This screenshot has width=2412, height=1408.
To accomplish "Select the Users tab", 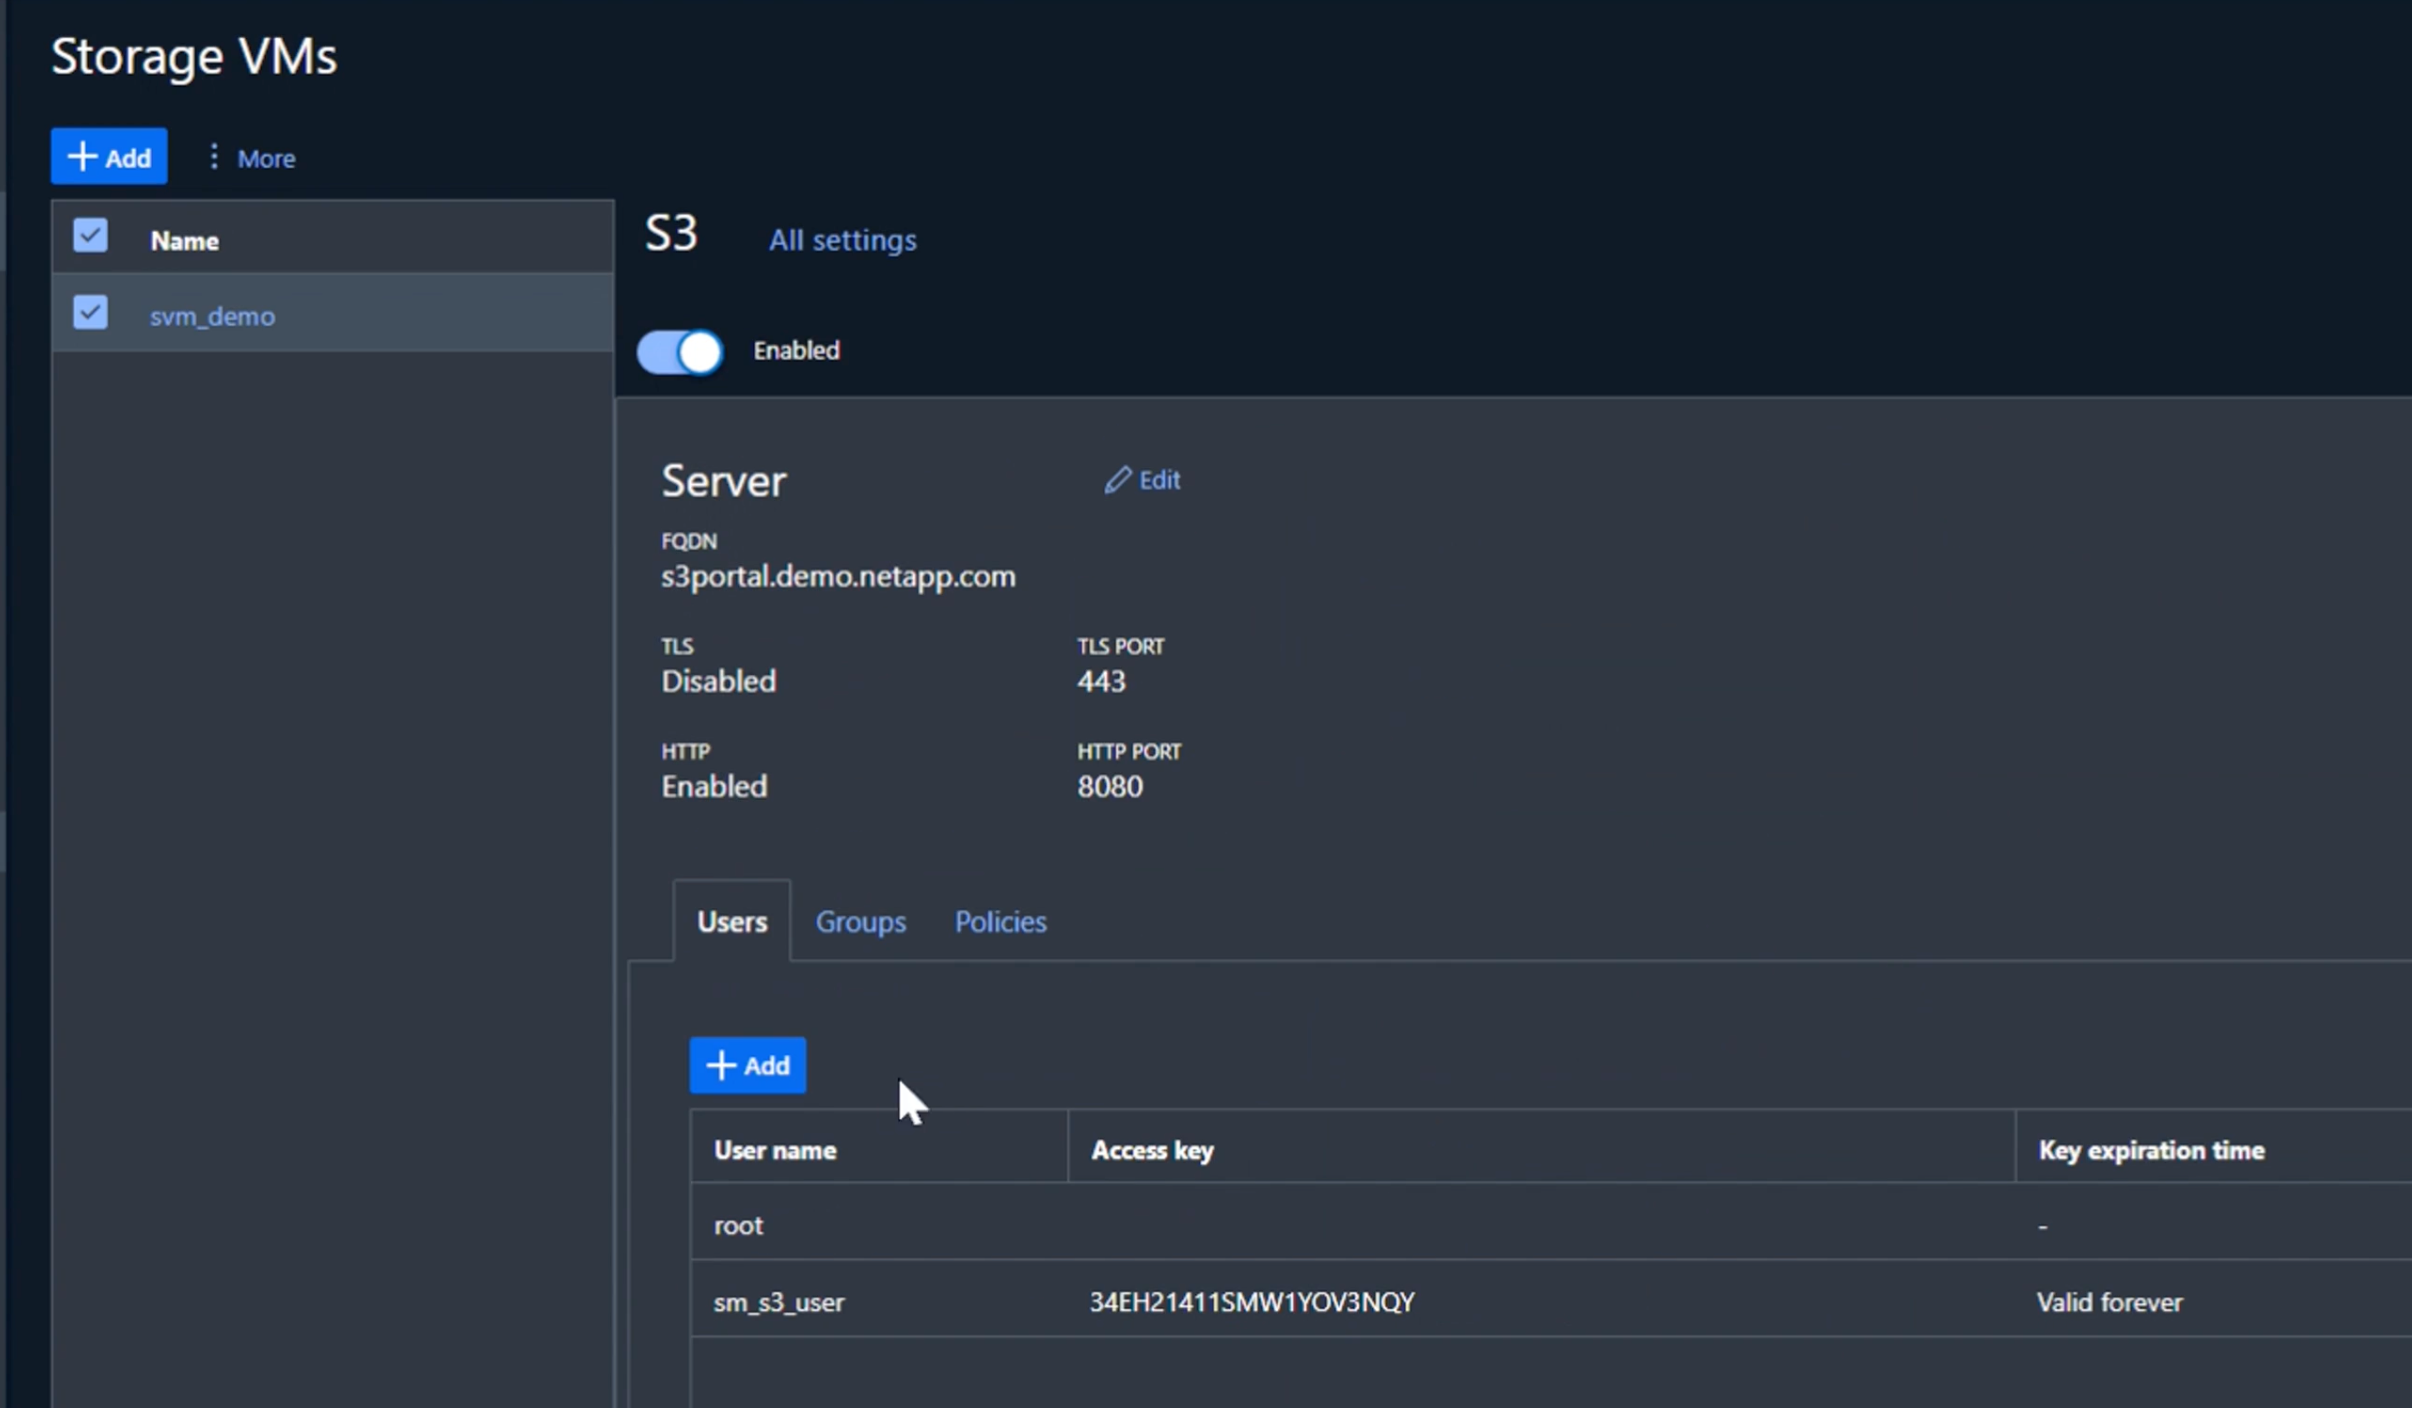I will point(732,921).
